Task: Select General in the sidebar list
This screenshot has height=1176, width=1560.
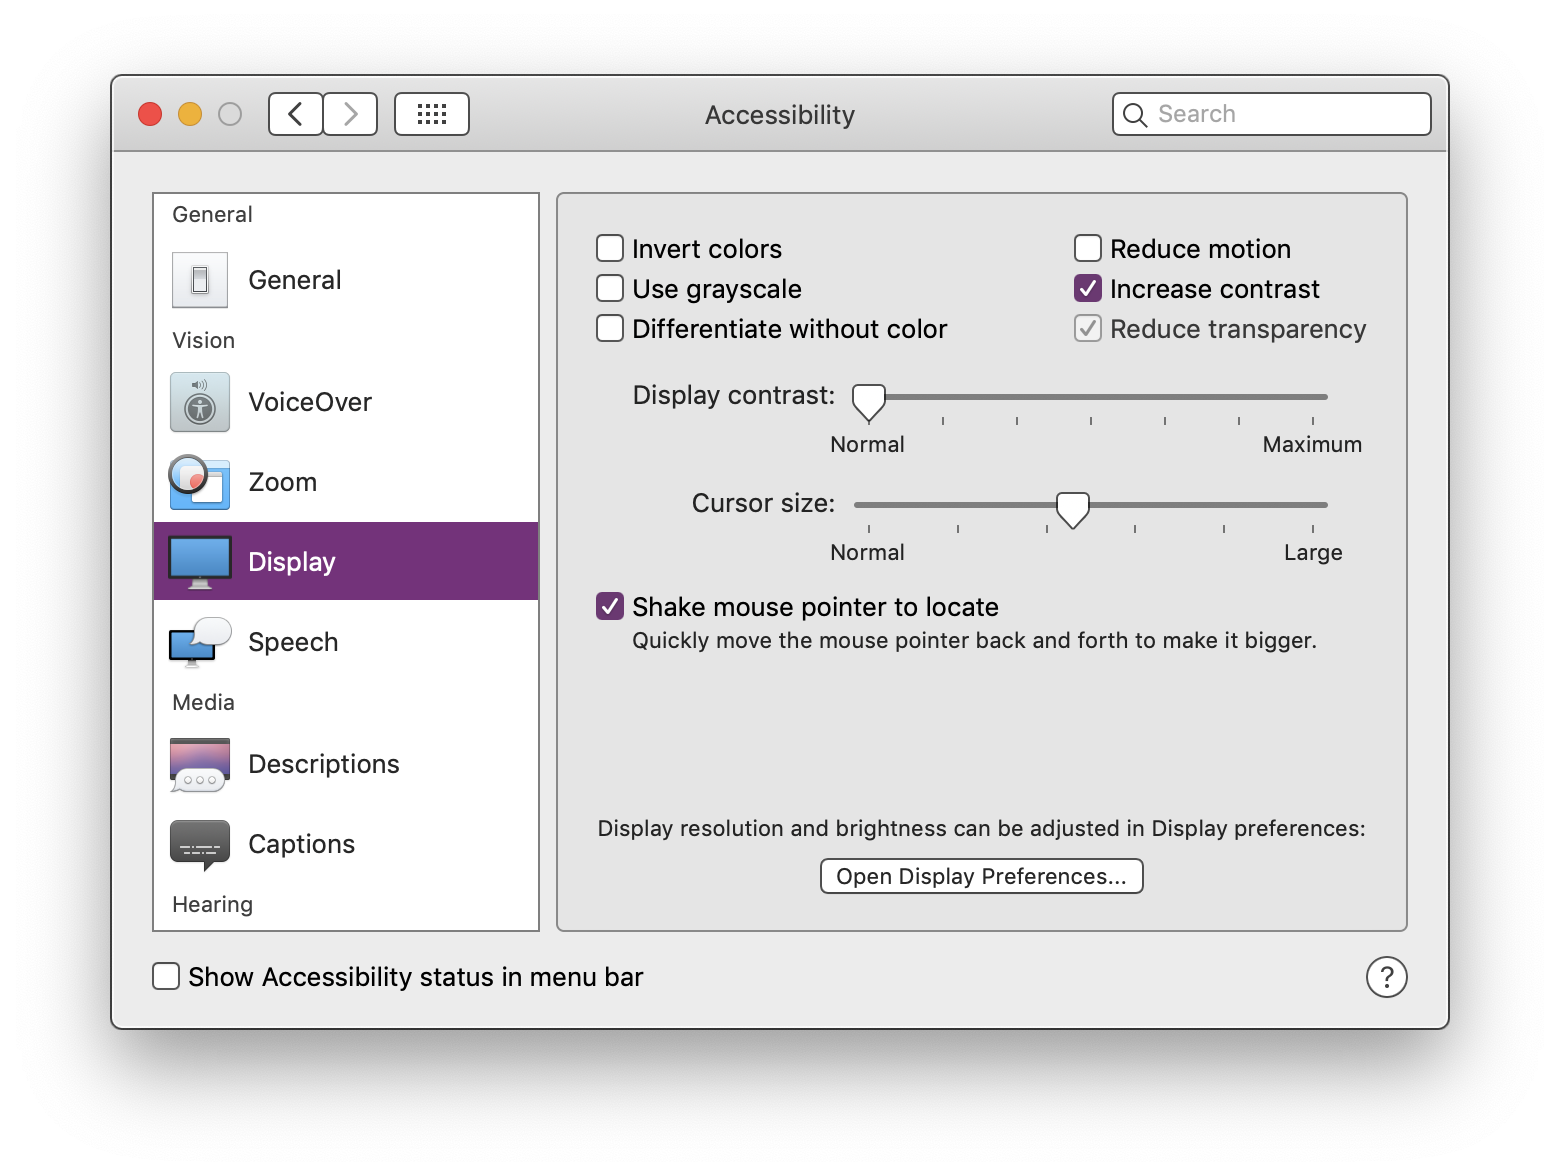Action: (x=346, y=280)
